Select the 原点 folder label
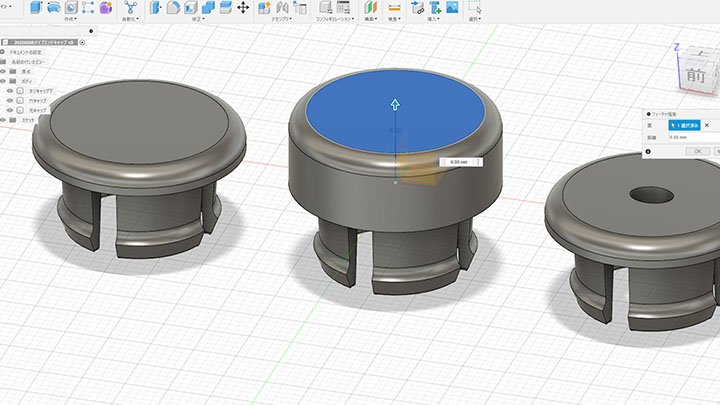The width and height of the screenshot is (720, 405). (x=26, y=72)
